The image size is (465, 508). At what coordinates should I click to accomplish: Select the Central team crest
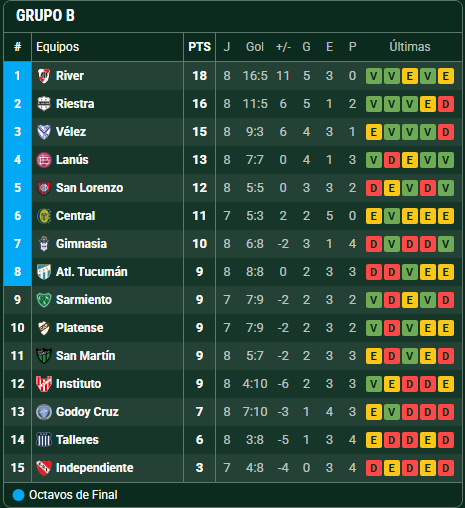pyautogui.click(x=44, y=216)
